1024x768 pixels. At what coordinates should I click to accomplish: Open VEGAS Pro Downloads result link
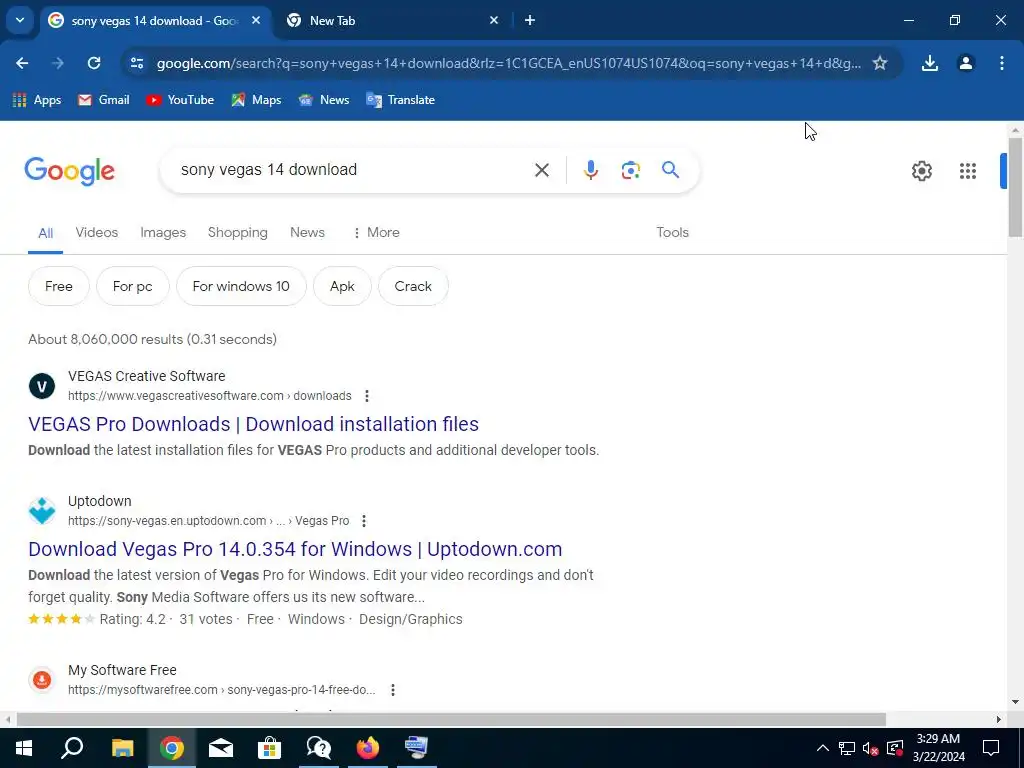click(253, 424)
